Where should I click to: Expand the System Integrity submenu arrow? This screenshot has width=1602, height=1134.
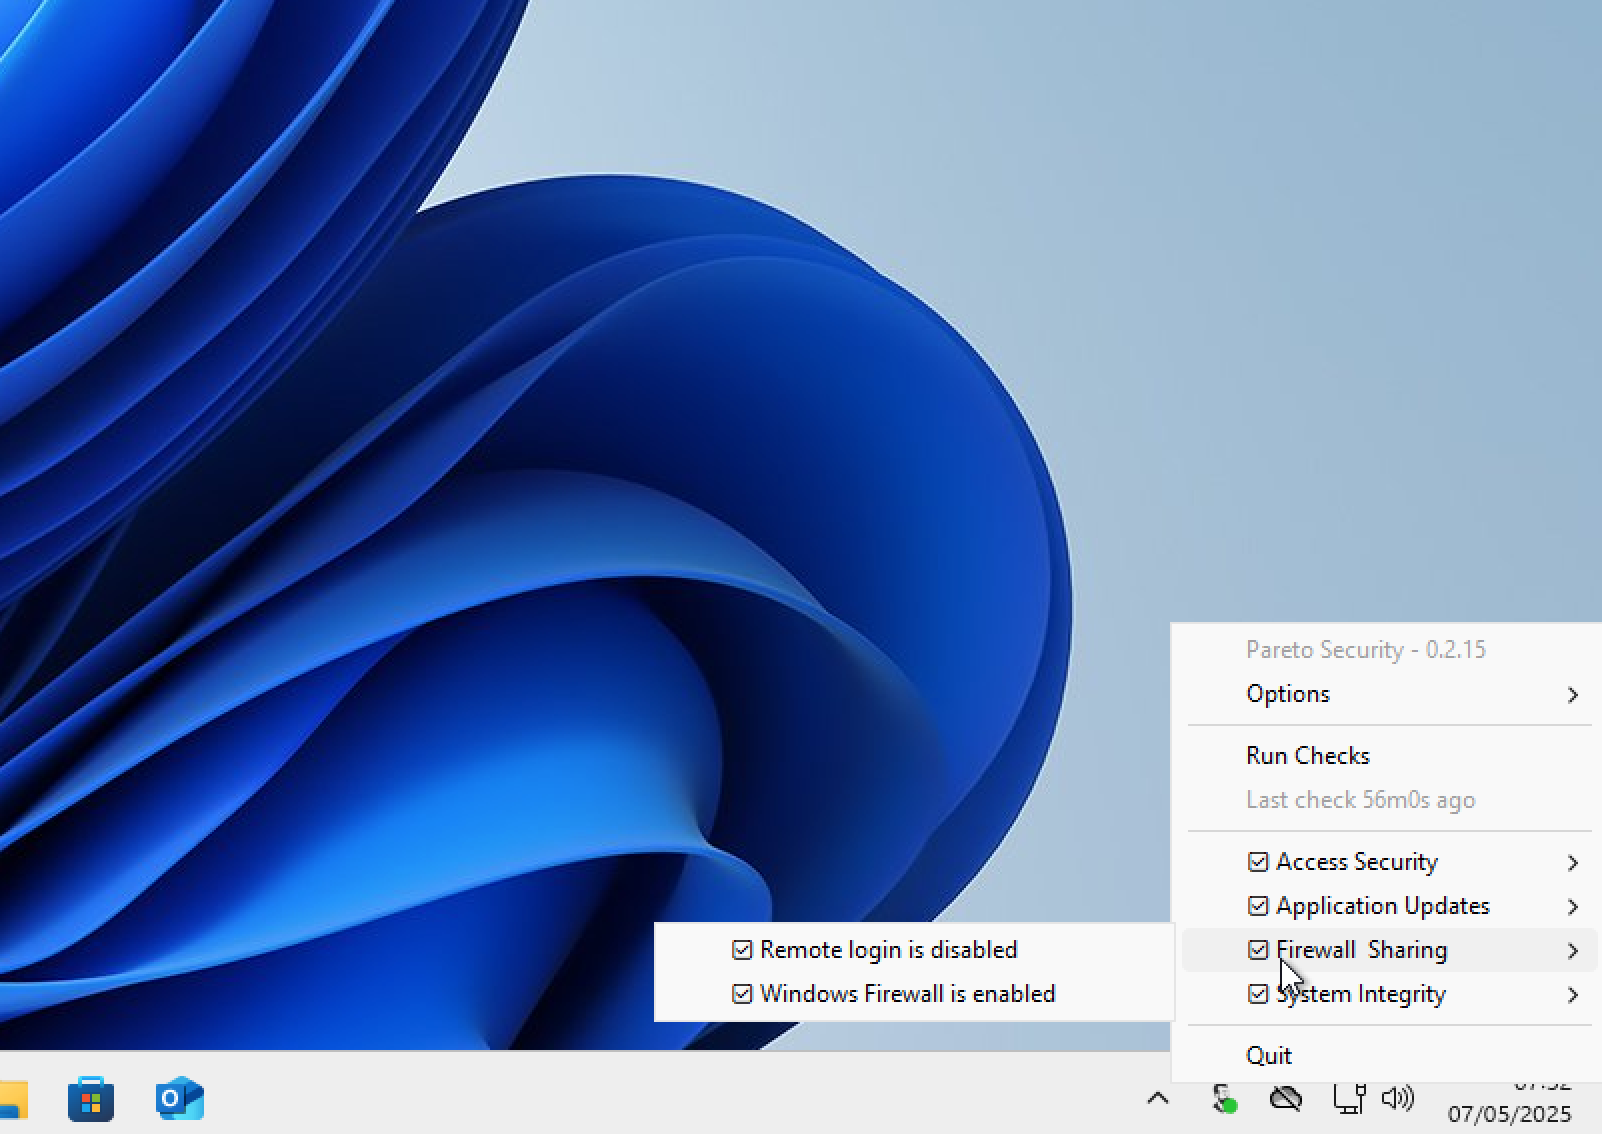pos(1573,995)
